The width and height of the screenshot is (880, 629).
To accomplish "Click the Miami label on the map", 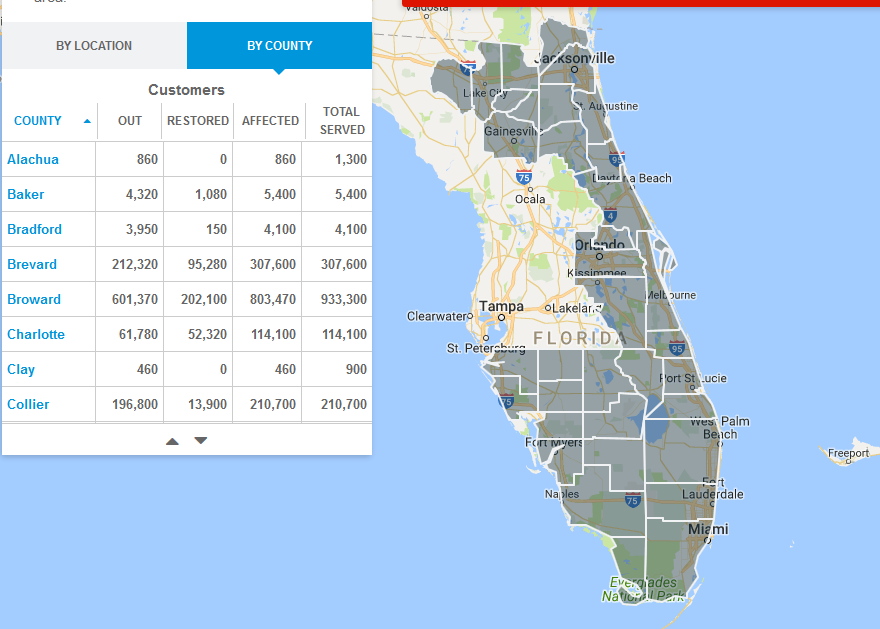I will tap(708, 529).
